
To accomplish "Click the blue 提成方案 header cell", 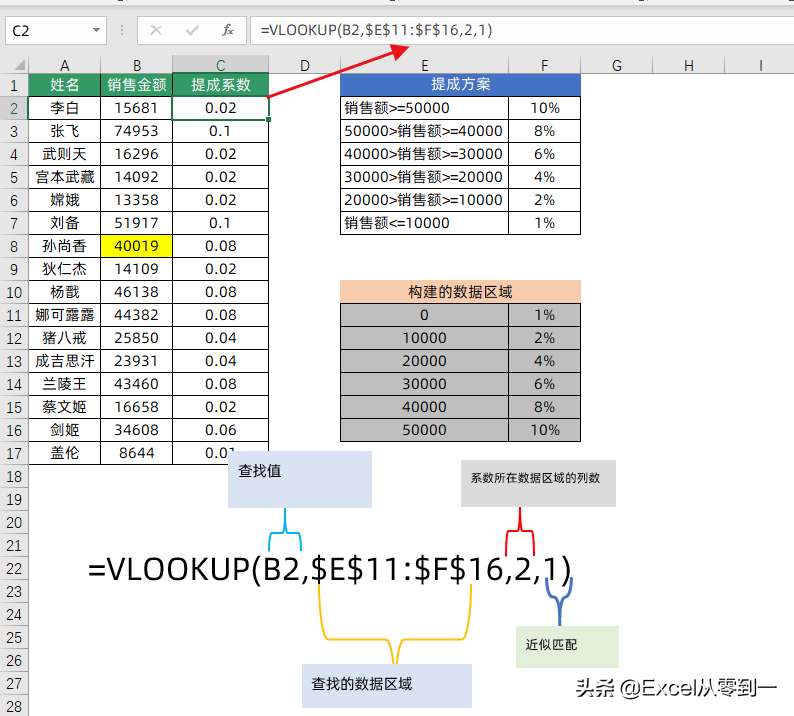I will pos(460,85).
